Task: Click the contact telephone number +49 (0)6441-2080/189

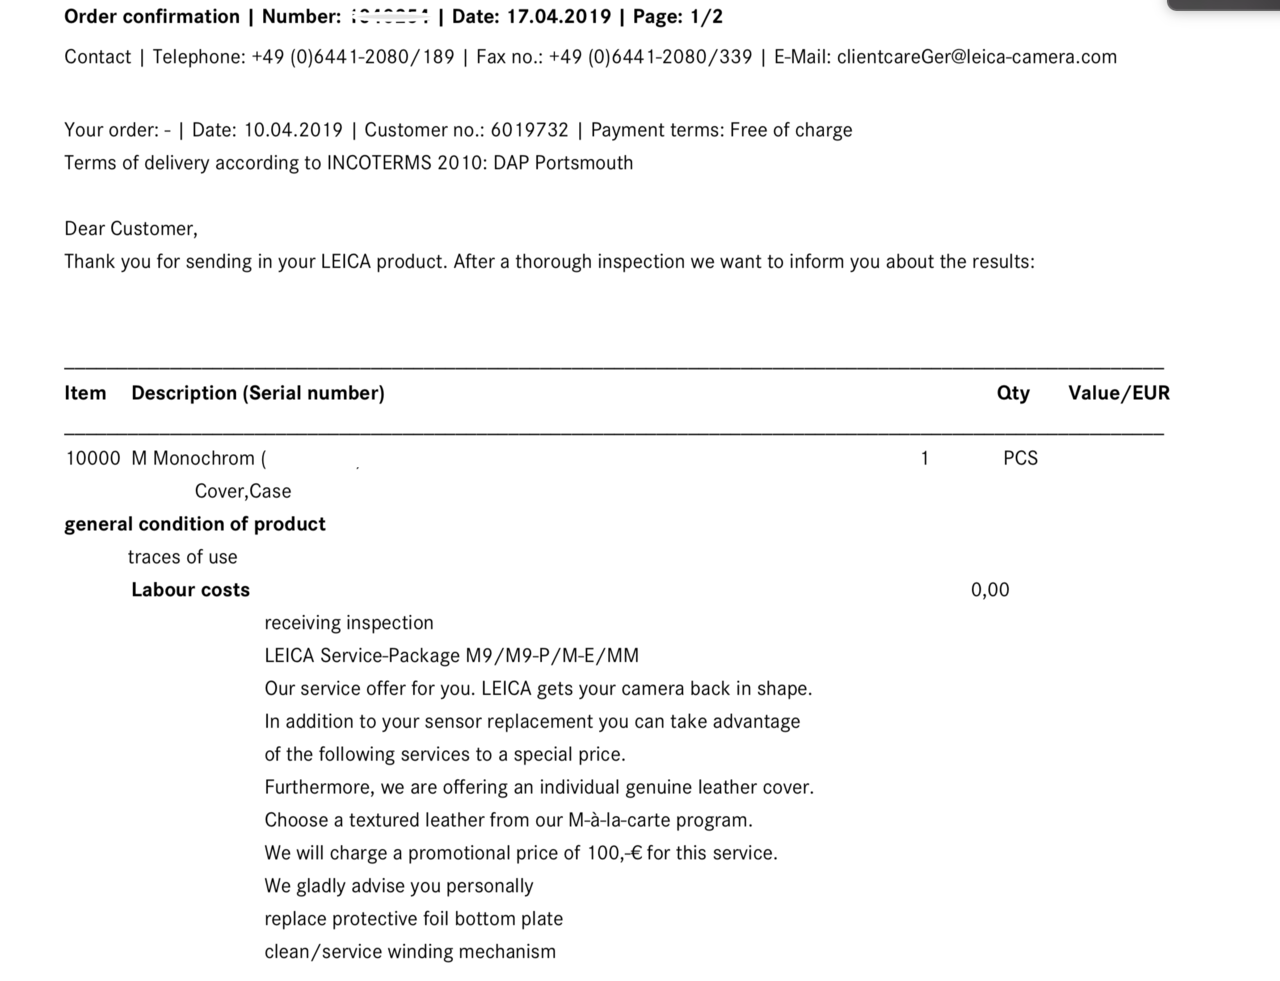Action: 353,57
